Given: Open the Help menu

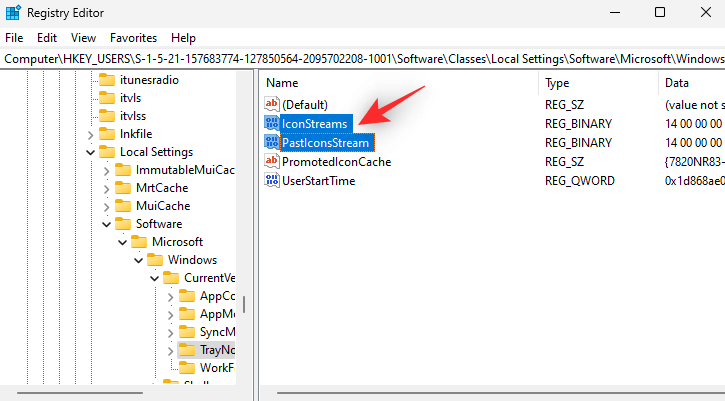Looking at the screenshot, I should (x=183, y=38).
